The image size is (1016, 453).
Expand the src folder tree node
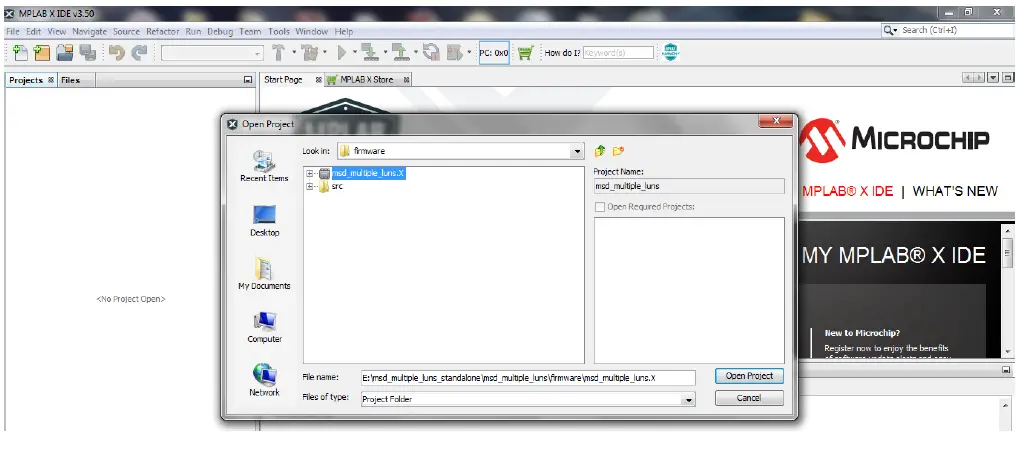(x=310, y=187)
